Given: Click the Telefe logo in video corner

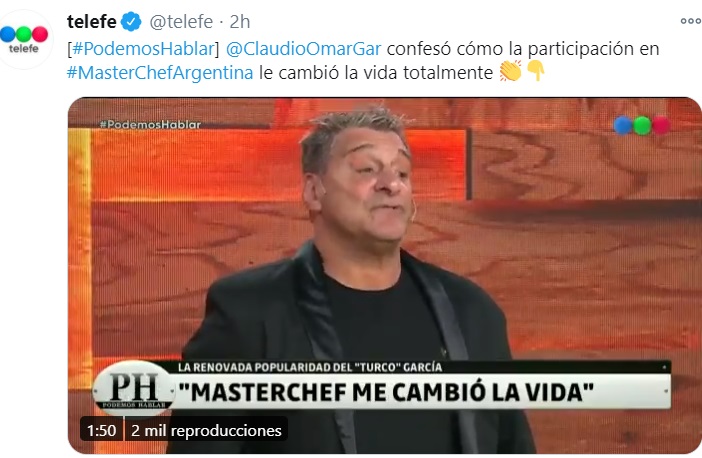Looking at the screenshot, I should pyautogui.click(x=642, y=125).
